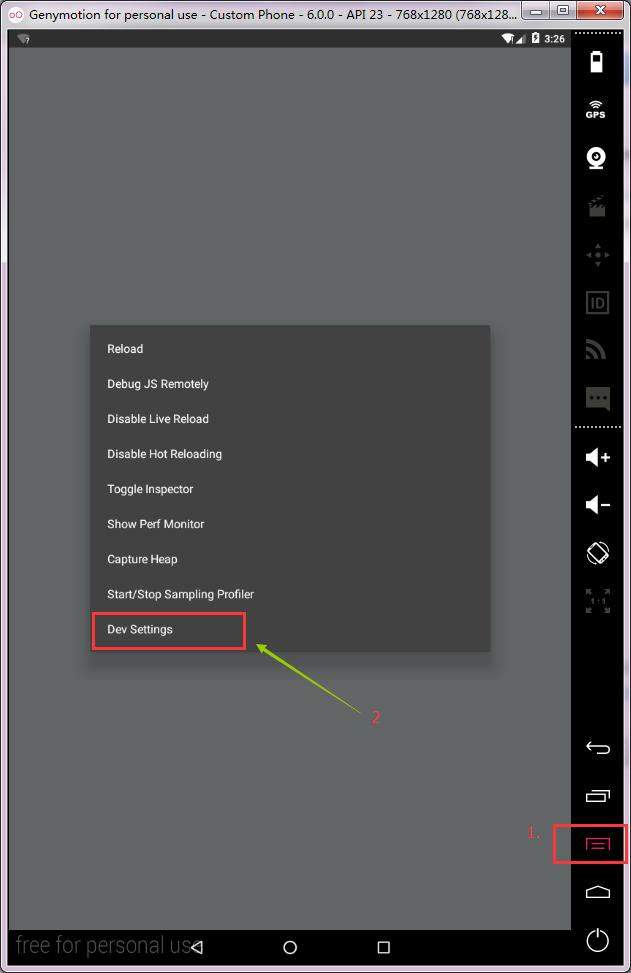Click the Genymotion sidebar back button

[597, 748]
